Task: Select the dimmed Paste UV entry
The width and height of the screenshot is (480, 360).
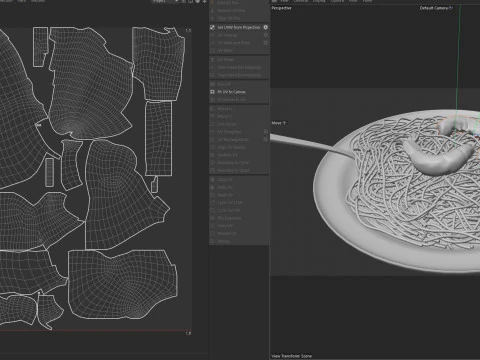Action: click(x=225, y=187)
